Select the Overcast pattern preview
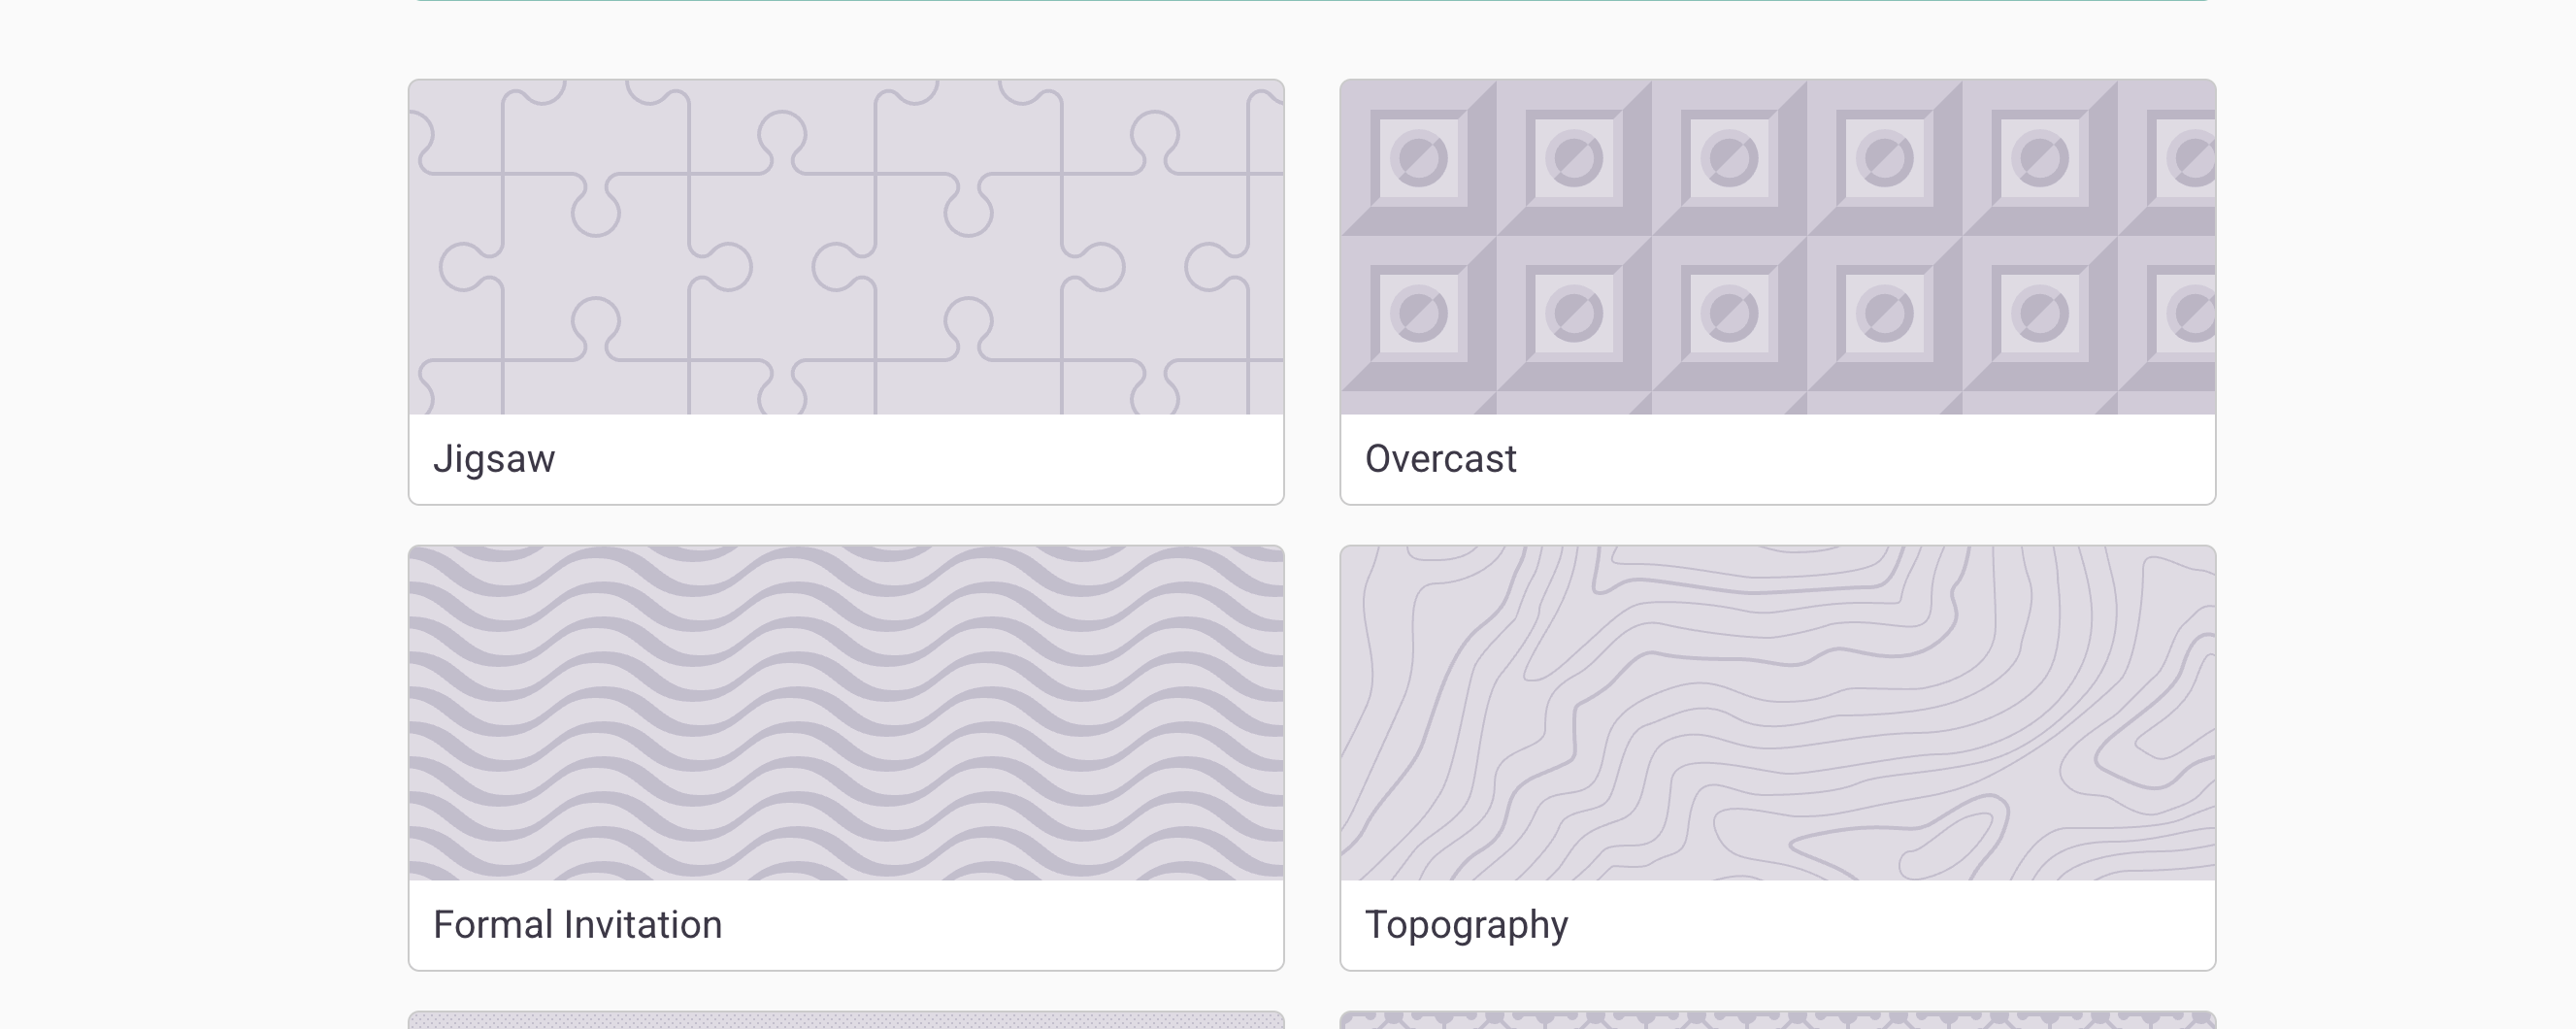 click(x=1777, y=247)
